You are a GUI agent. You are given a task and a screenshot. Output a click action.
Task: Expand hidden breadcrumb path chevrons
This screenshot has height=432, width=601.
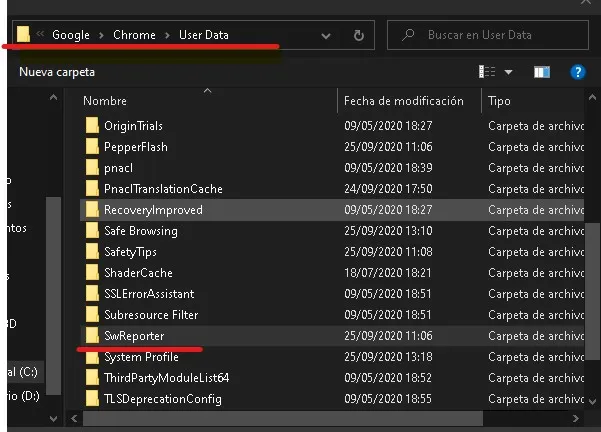pos(41,35)
